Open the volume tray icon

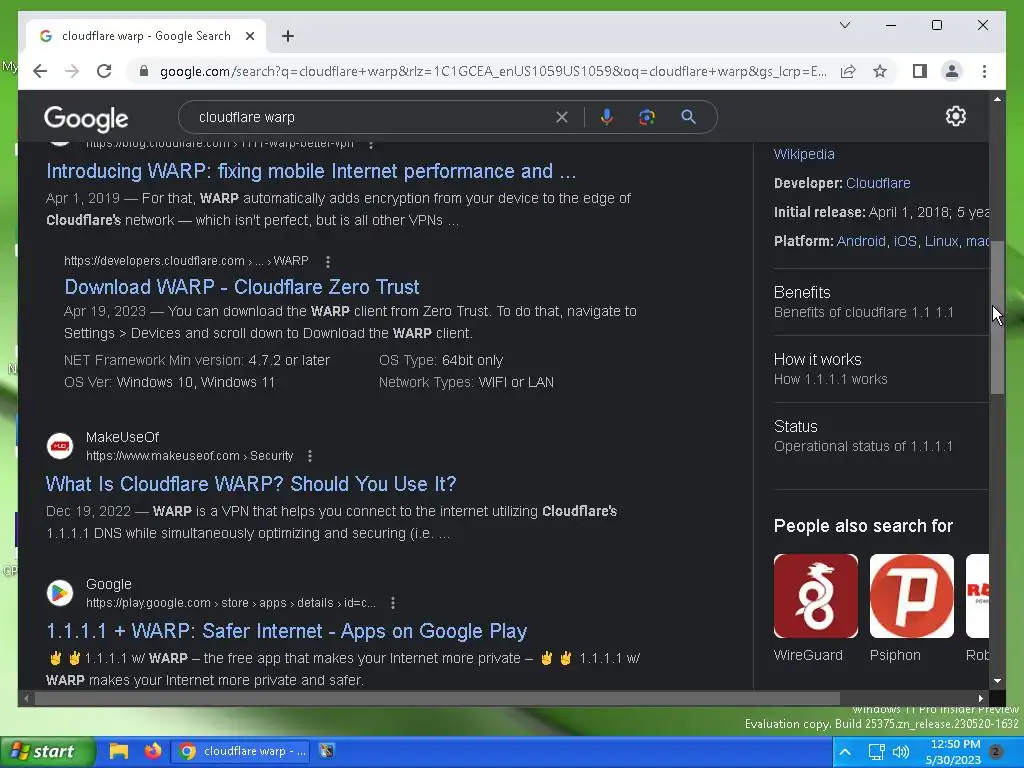pos(901,752)
